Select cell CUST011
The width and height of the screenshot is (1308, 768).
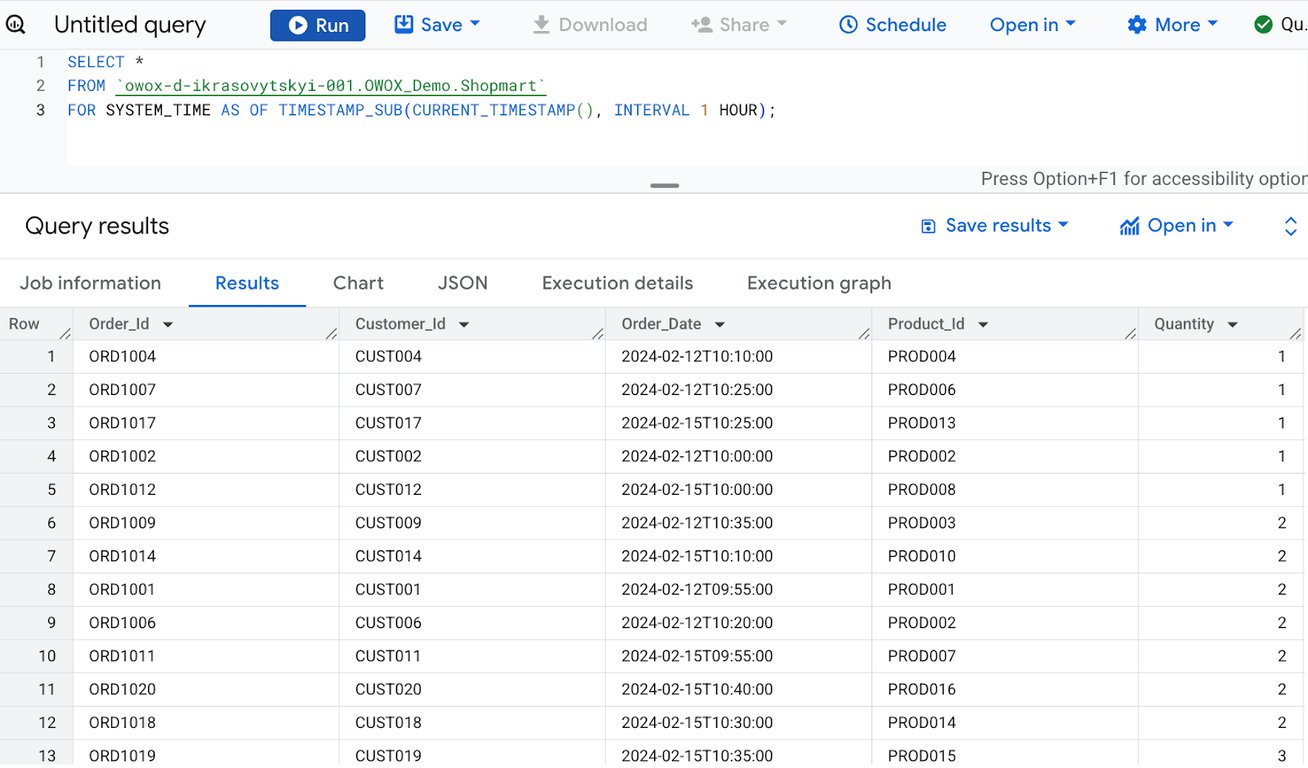(x=472, y=656)
